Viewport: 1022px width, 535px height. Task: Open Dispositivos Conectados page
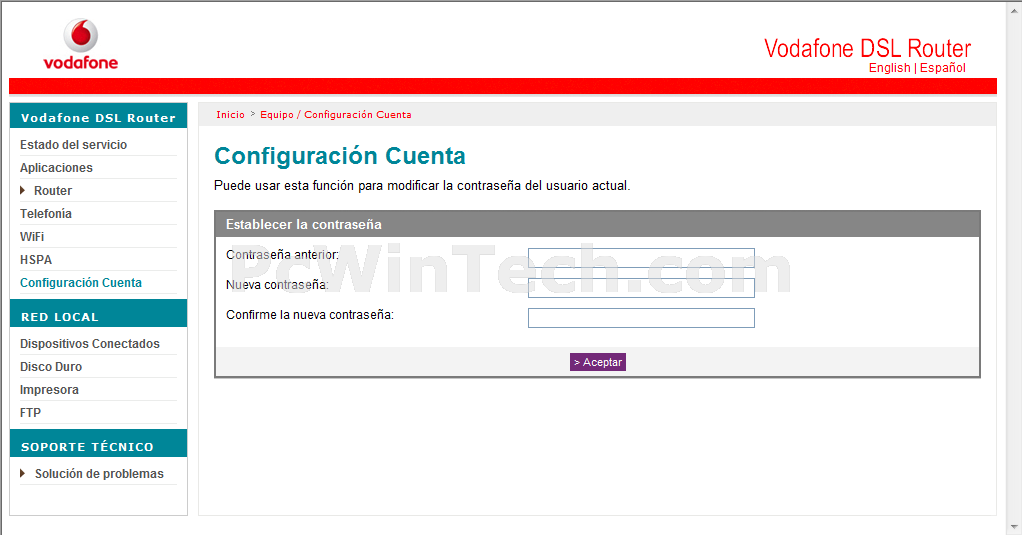[90, 343]
